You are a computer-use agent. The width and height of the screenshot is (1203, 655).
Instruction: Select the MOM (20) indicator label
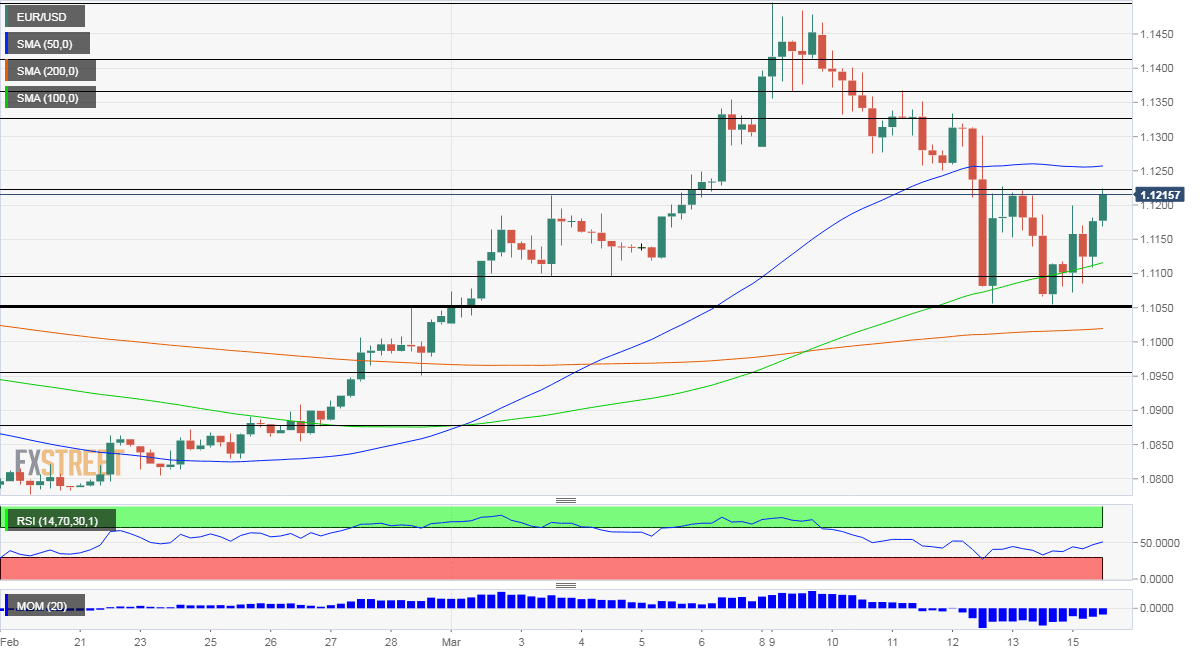tap(45, 605)
